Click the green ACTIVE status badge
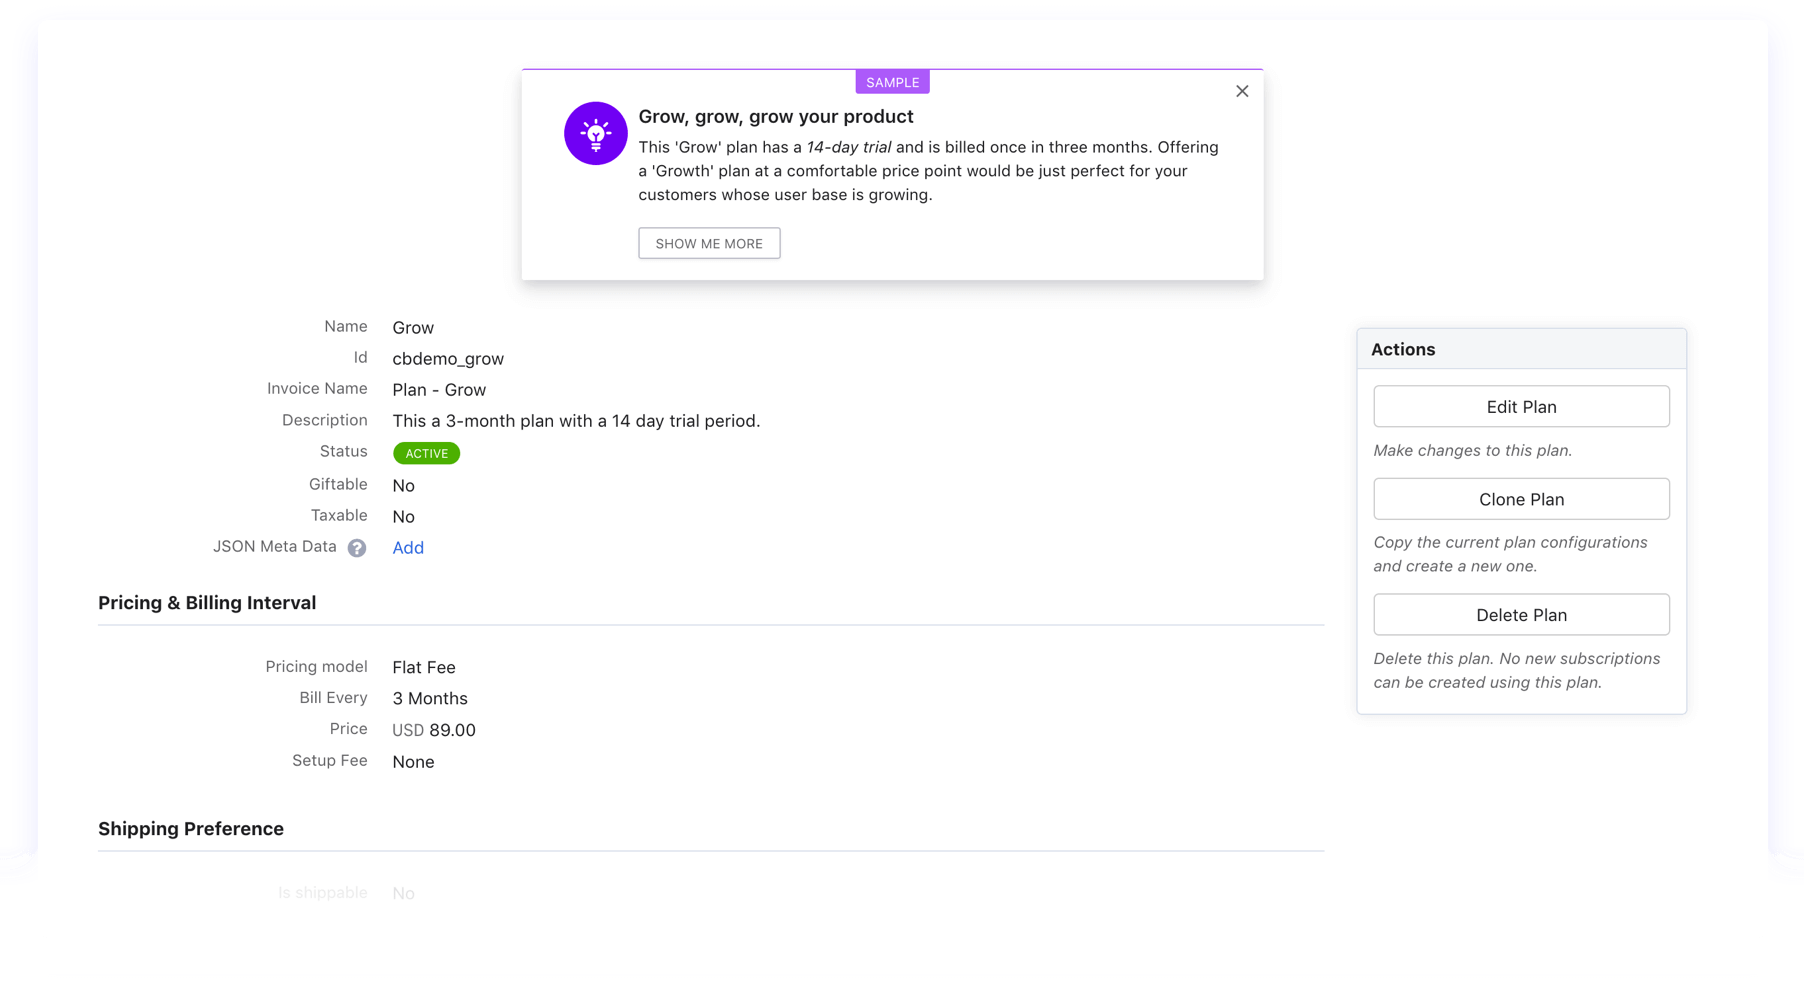Image resolution: width=1804 pixels, height=982 pixels. click(x=426, y=454)
